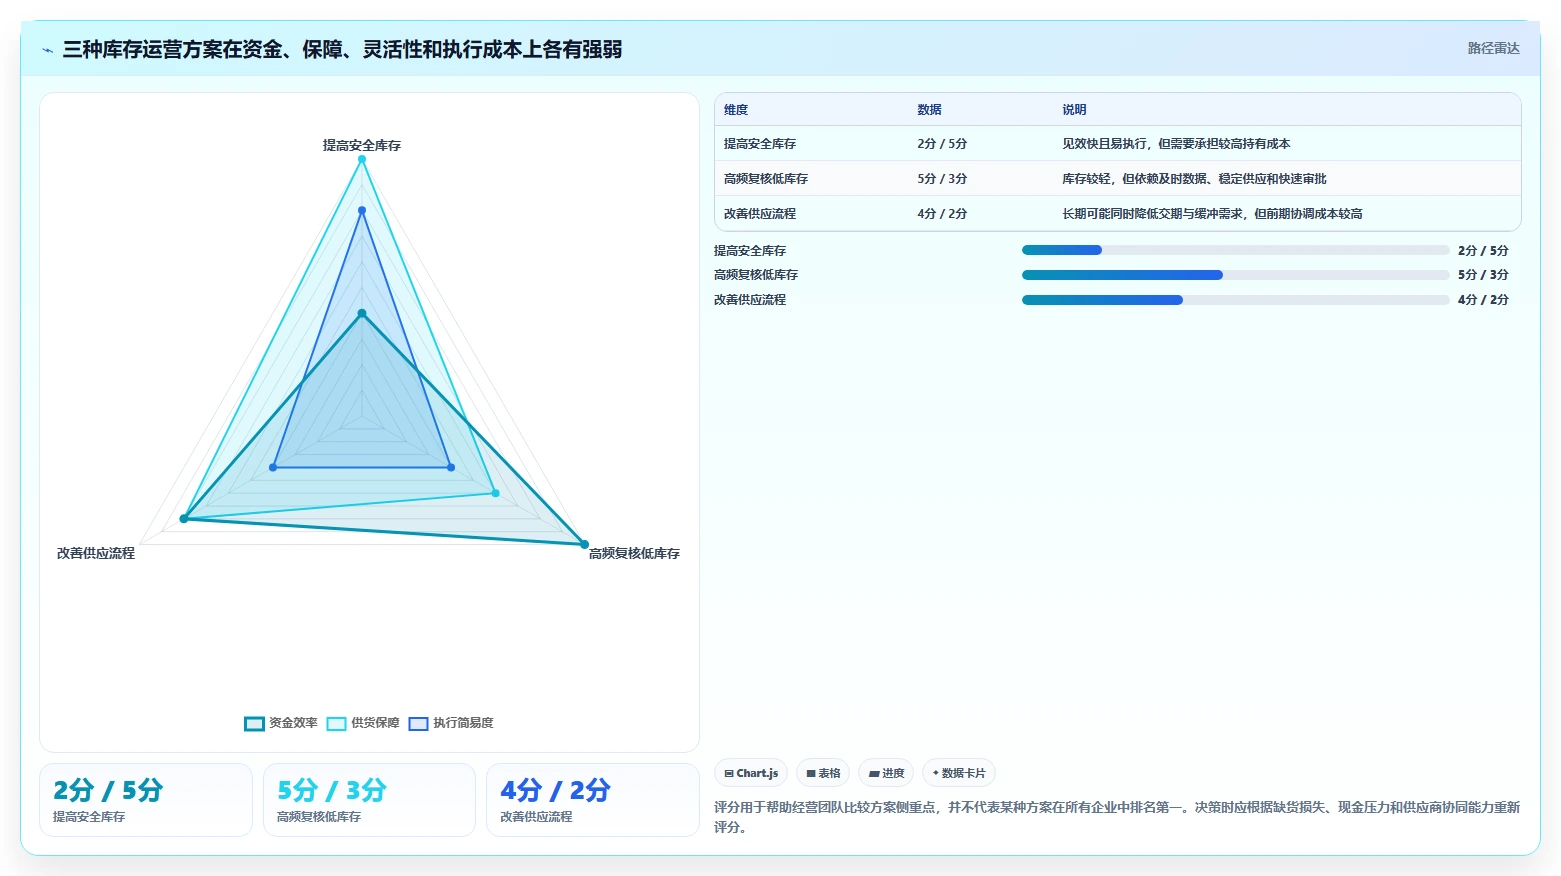1561x876 pixels.
Task: Click the 高频复核低库存 radar axis label
Action: [634, 554]
